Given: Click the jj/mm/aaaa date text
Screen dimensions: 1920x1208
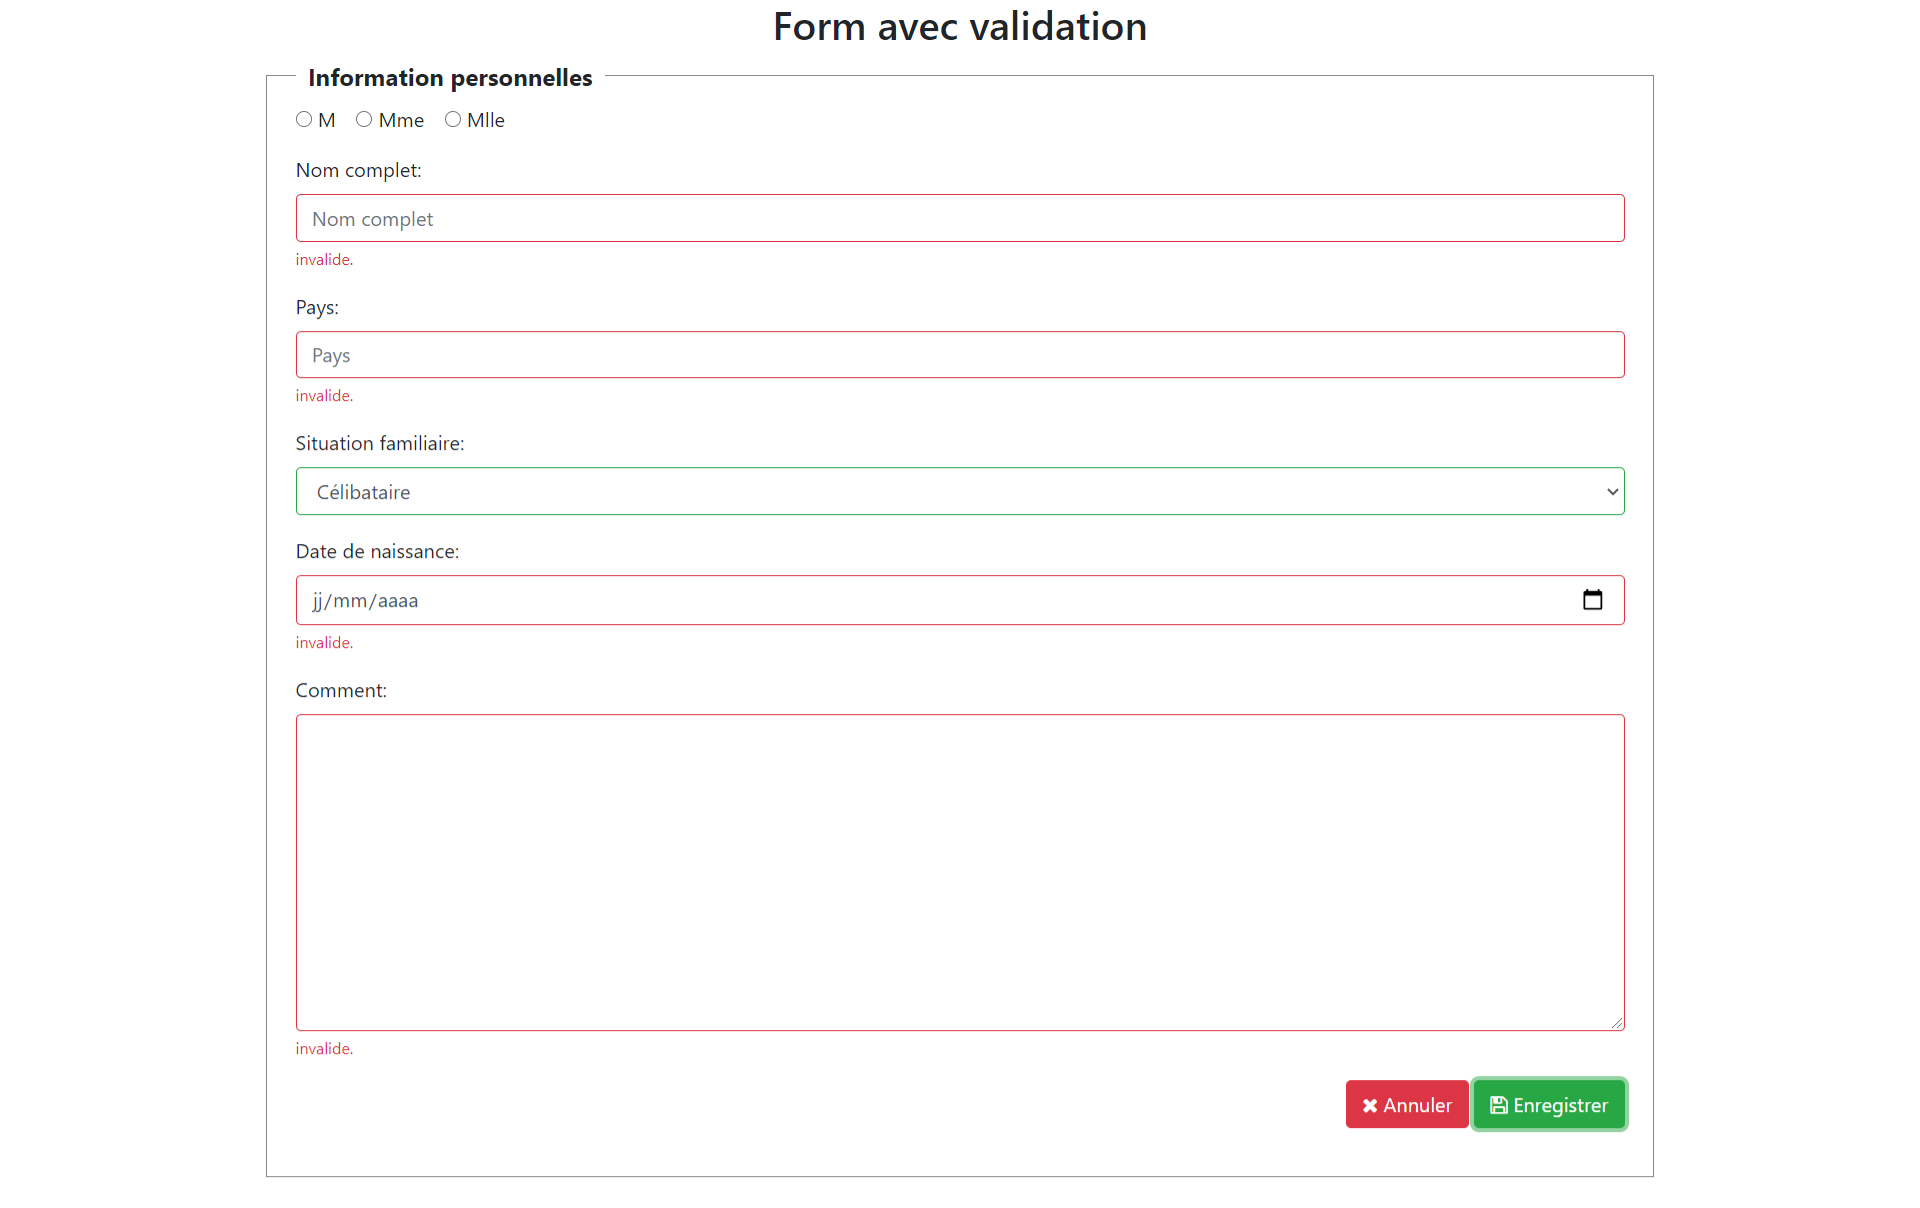Looking at the screenshot, I should click(365, 600).
